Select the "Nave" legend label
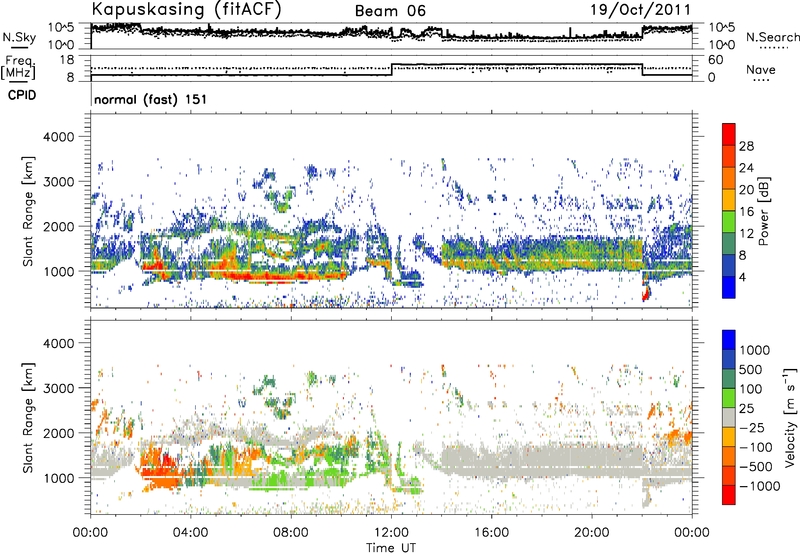The image size is (800, 554). (x=761, y=70)
